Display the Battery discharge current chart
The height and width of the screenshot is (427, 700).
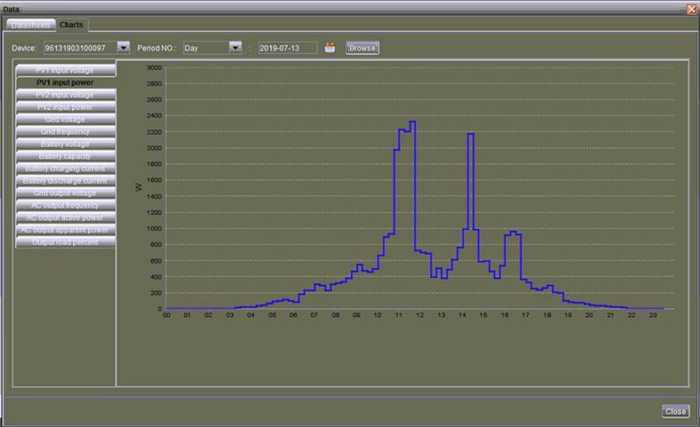pyautogui.click(x=66, y=181)
